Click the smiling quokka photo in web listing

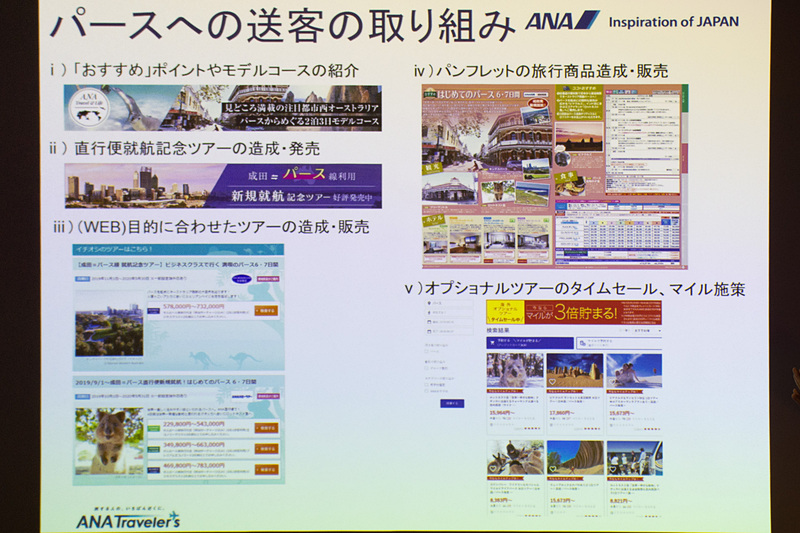(x=109, y=441)
